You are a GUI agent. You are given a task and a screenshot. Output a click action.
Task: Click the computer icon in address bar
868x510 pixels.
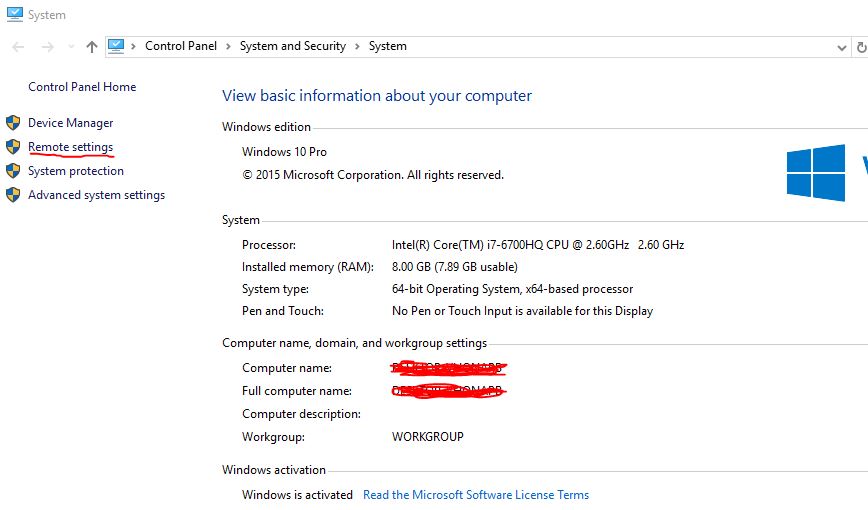pos(116,46)
